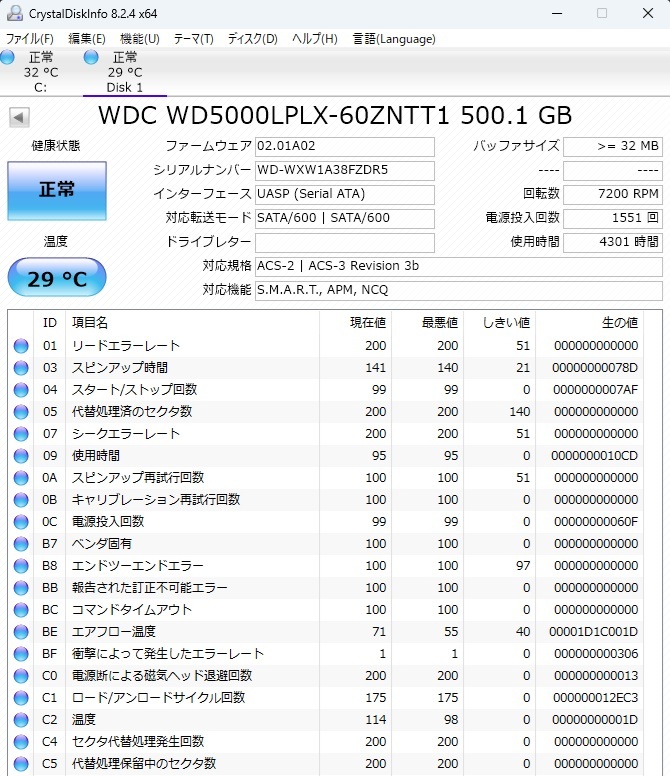The image size is (670, 776).
Task: Select the ロード/アンロードサイクル回数 attribute name
Action: click(158, 698)
